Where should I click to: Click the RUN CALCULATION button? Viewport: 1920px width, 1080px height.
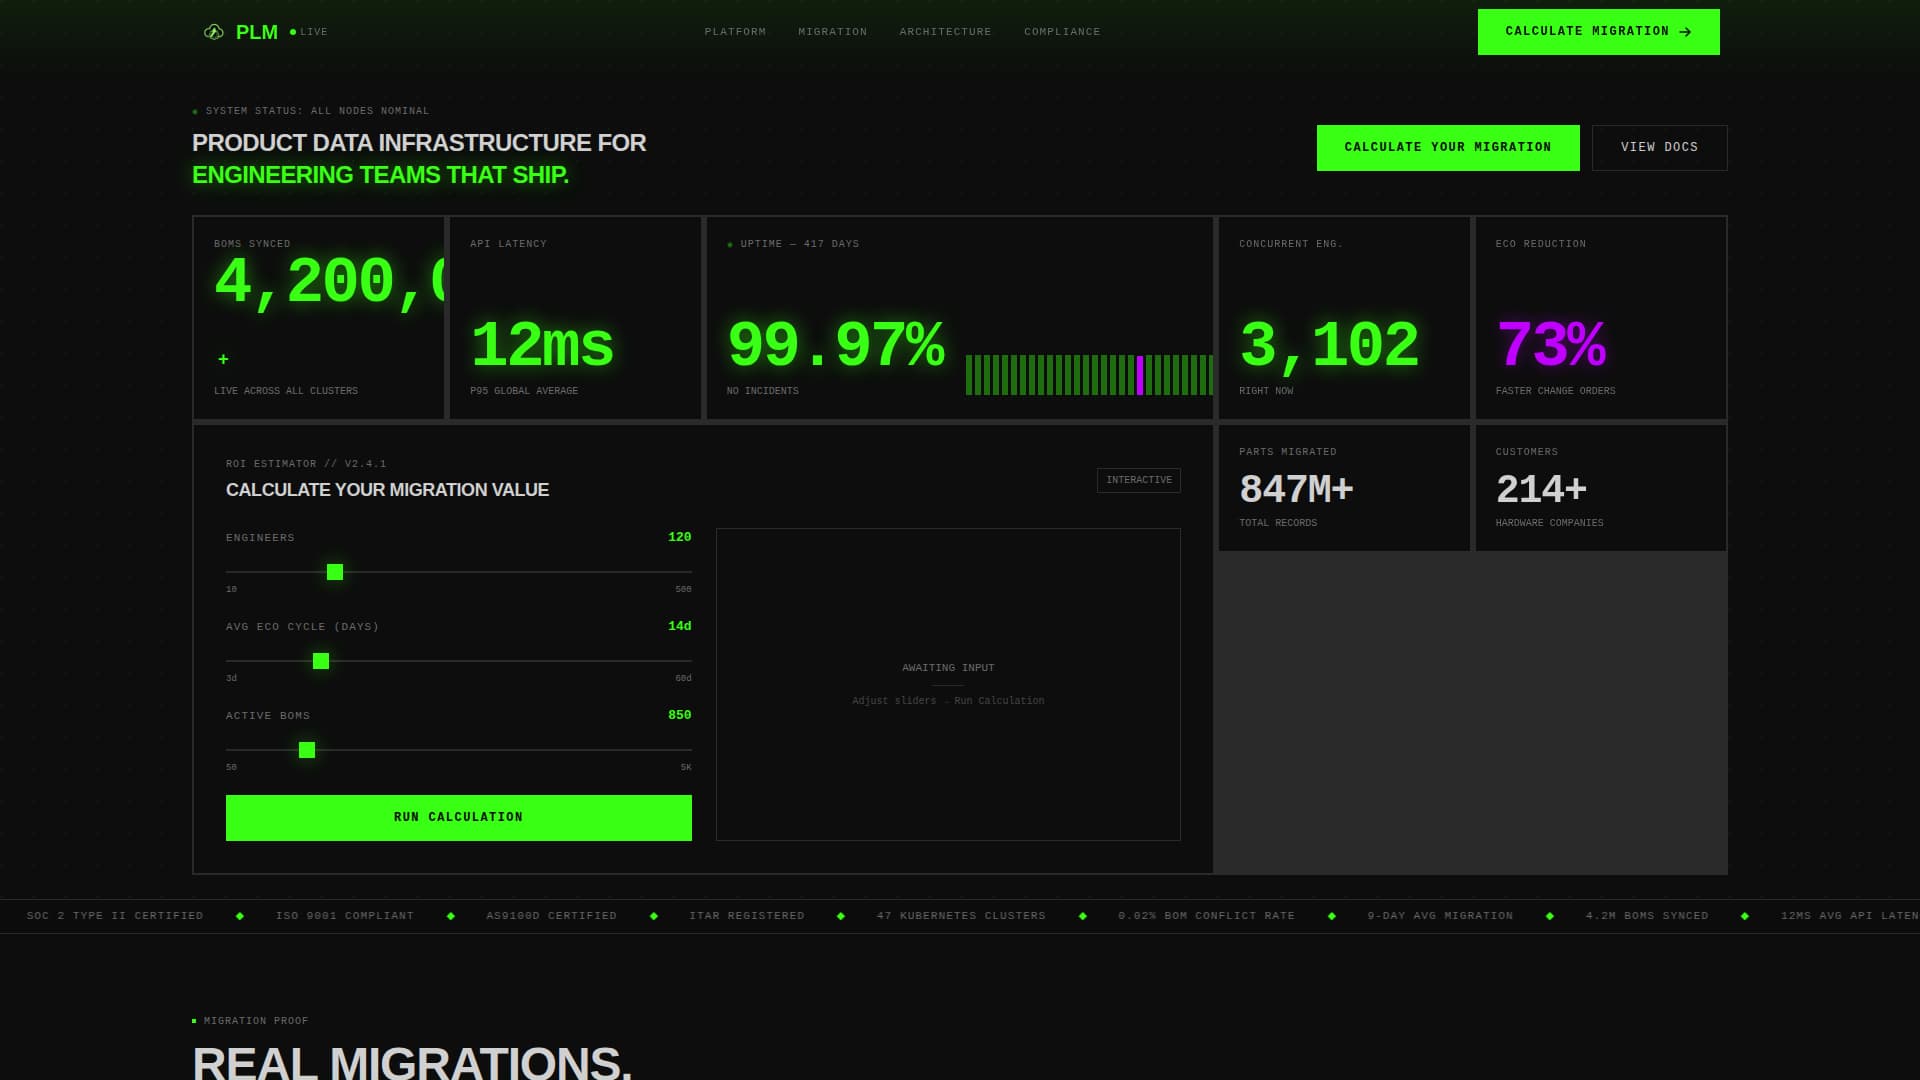(458, 817)
